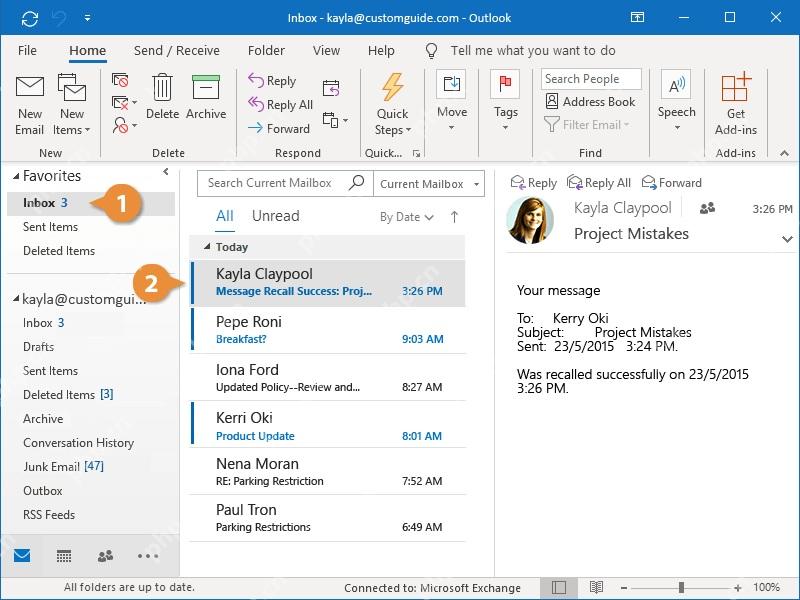Click Reply All in the reading pane

tap(599, 183)
